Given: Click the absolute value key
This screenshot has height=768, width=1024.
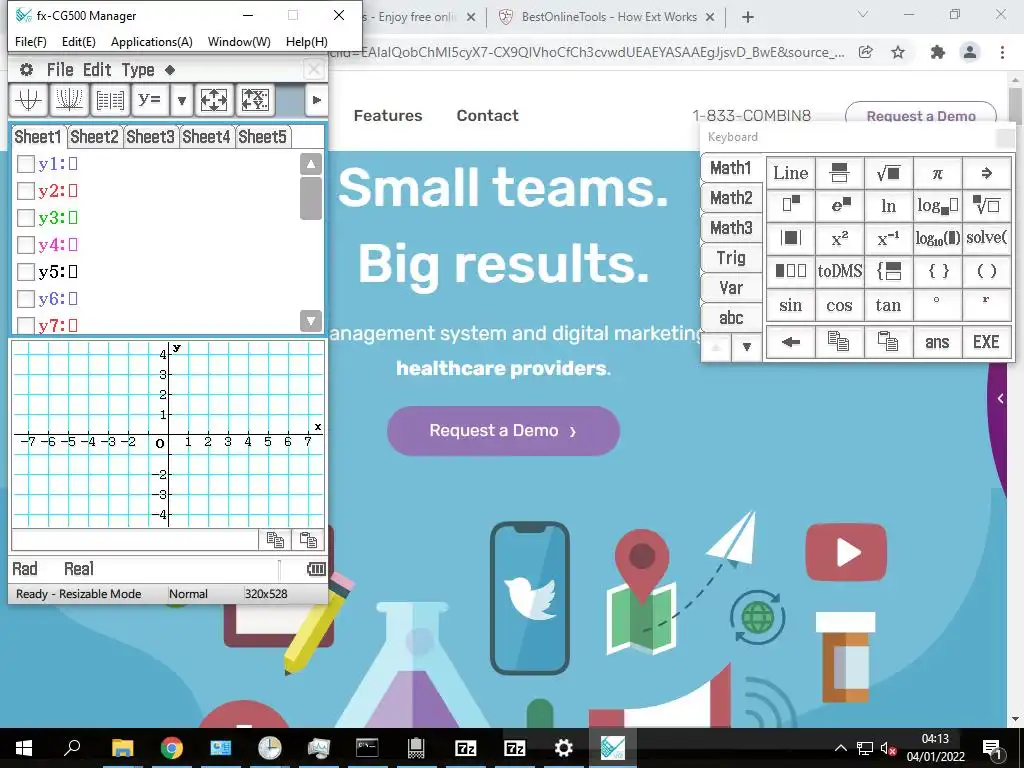Looking at the screenshot, I should pyautogui.click(x=790, y=238).
